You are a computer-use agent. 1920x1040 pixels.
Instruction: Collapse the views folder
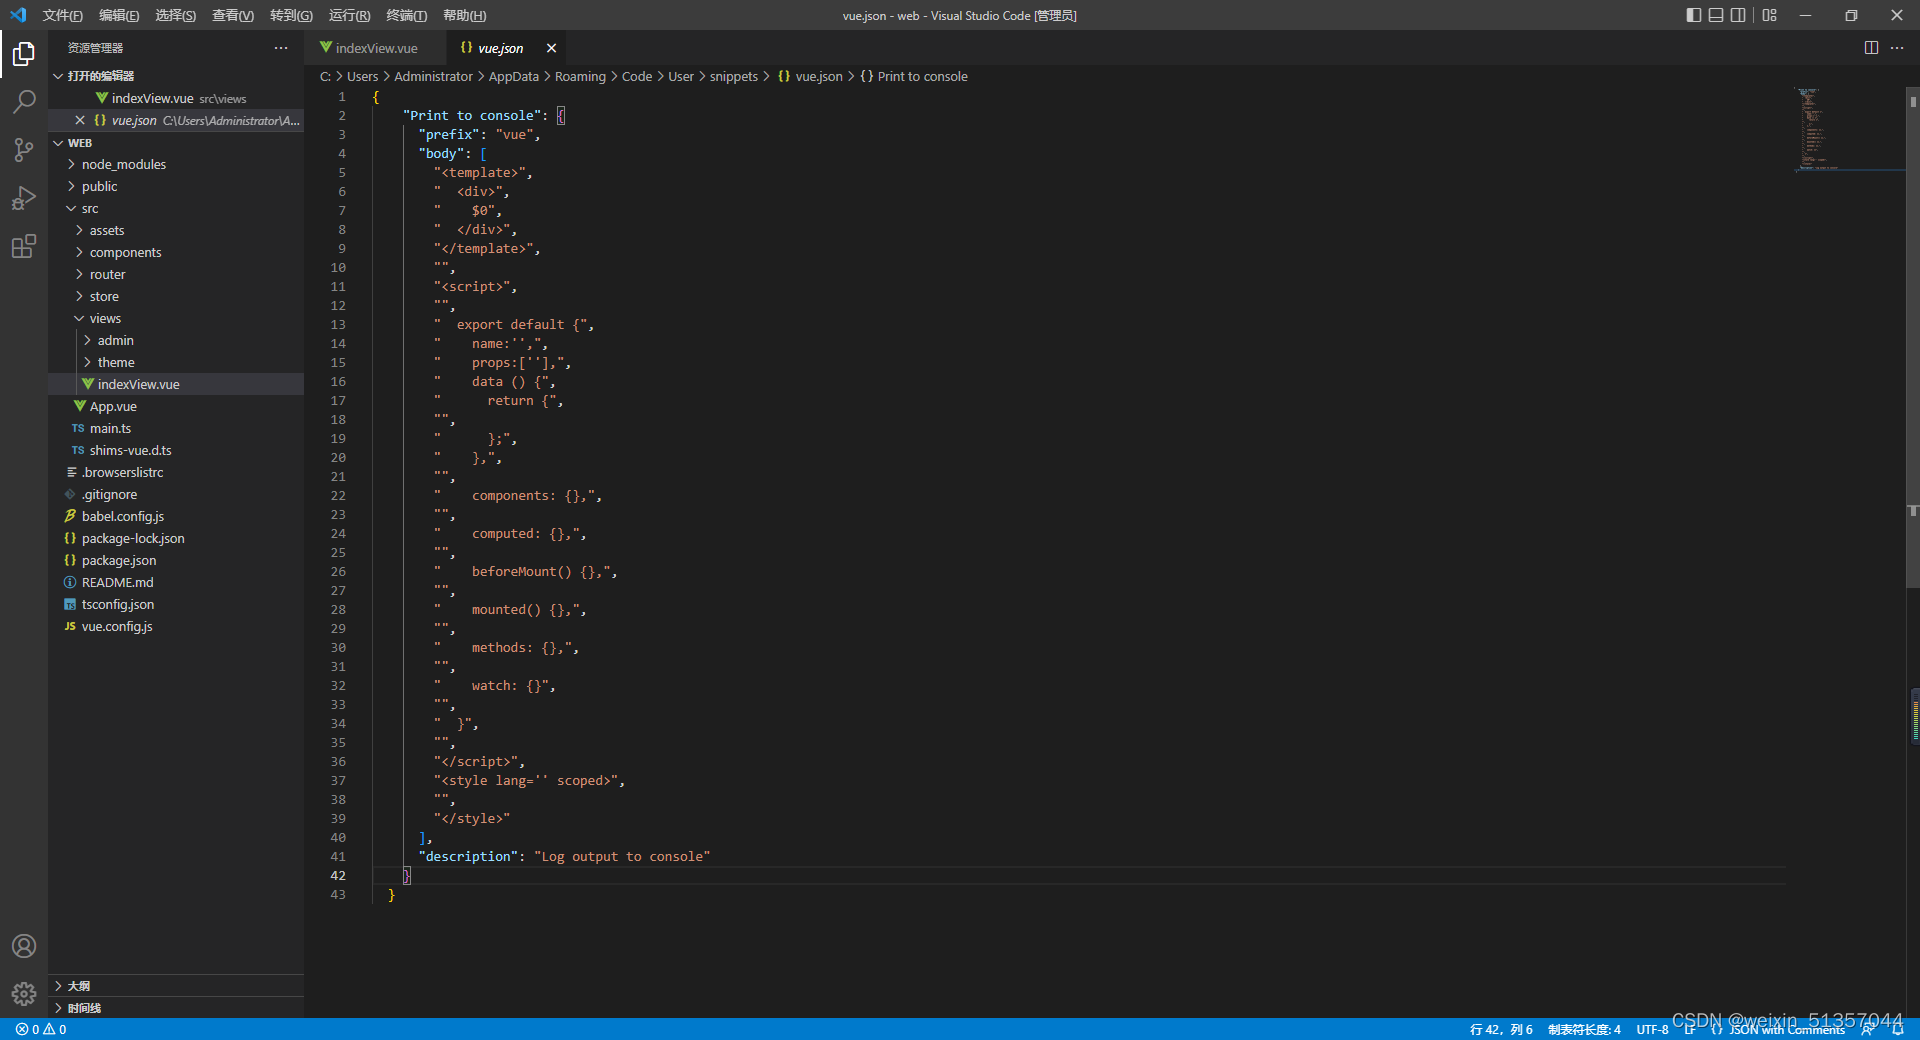coord(176,318)
